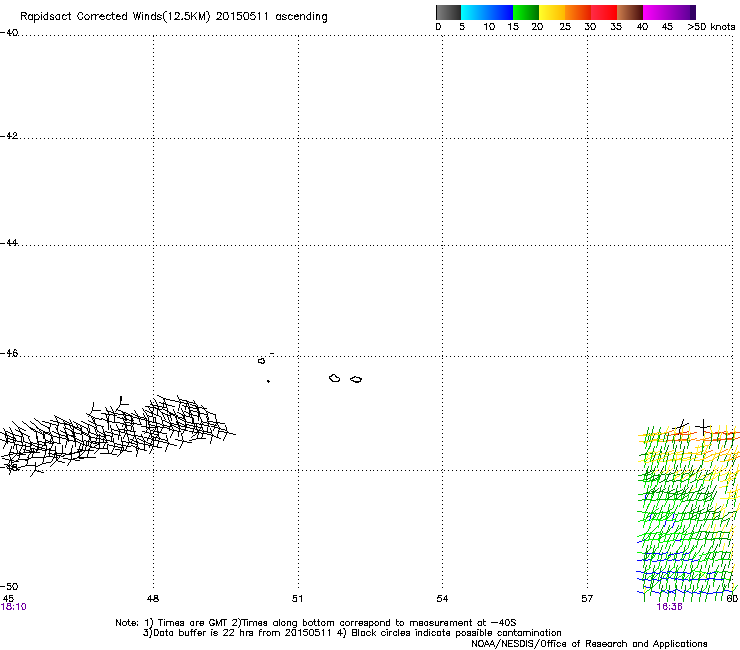Click the longitude label 48

153,599
